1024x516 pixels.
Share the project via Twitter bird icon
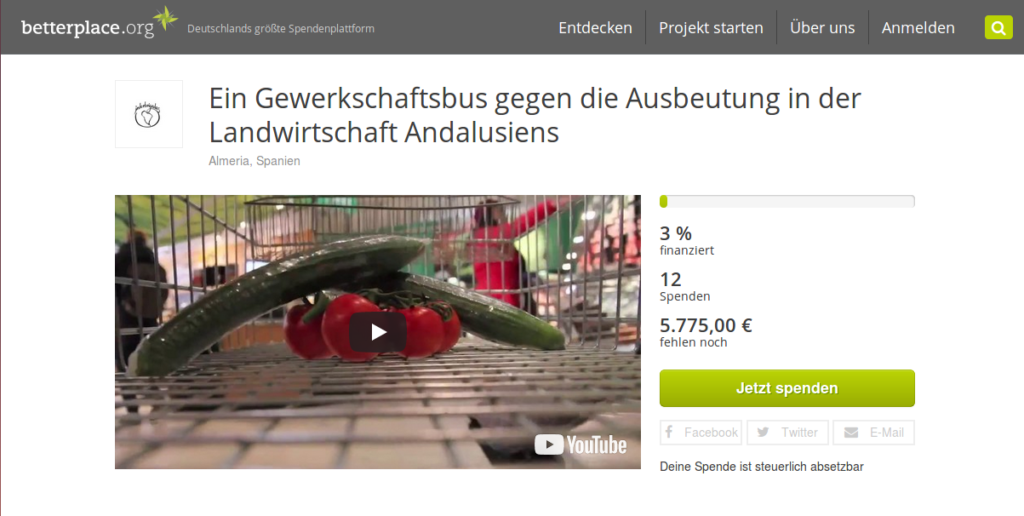(x=763, y=432)
